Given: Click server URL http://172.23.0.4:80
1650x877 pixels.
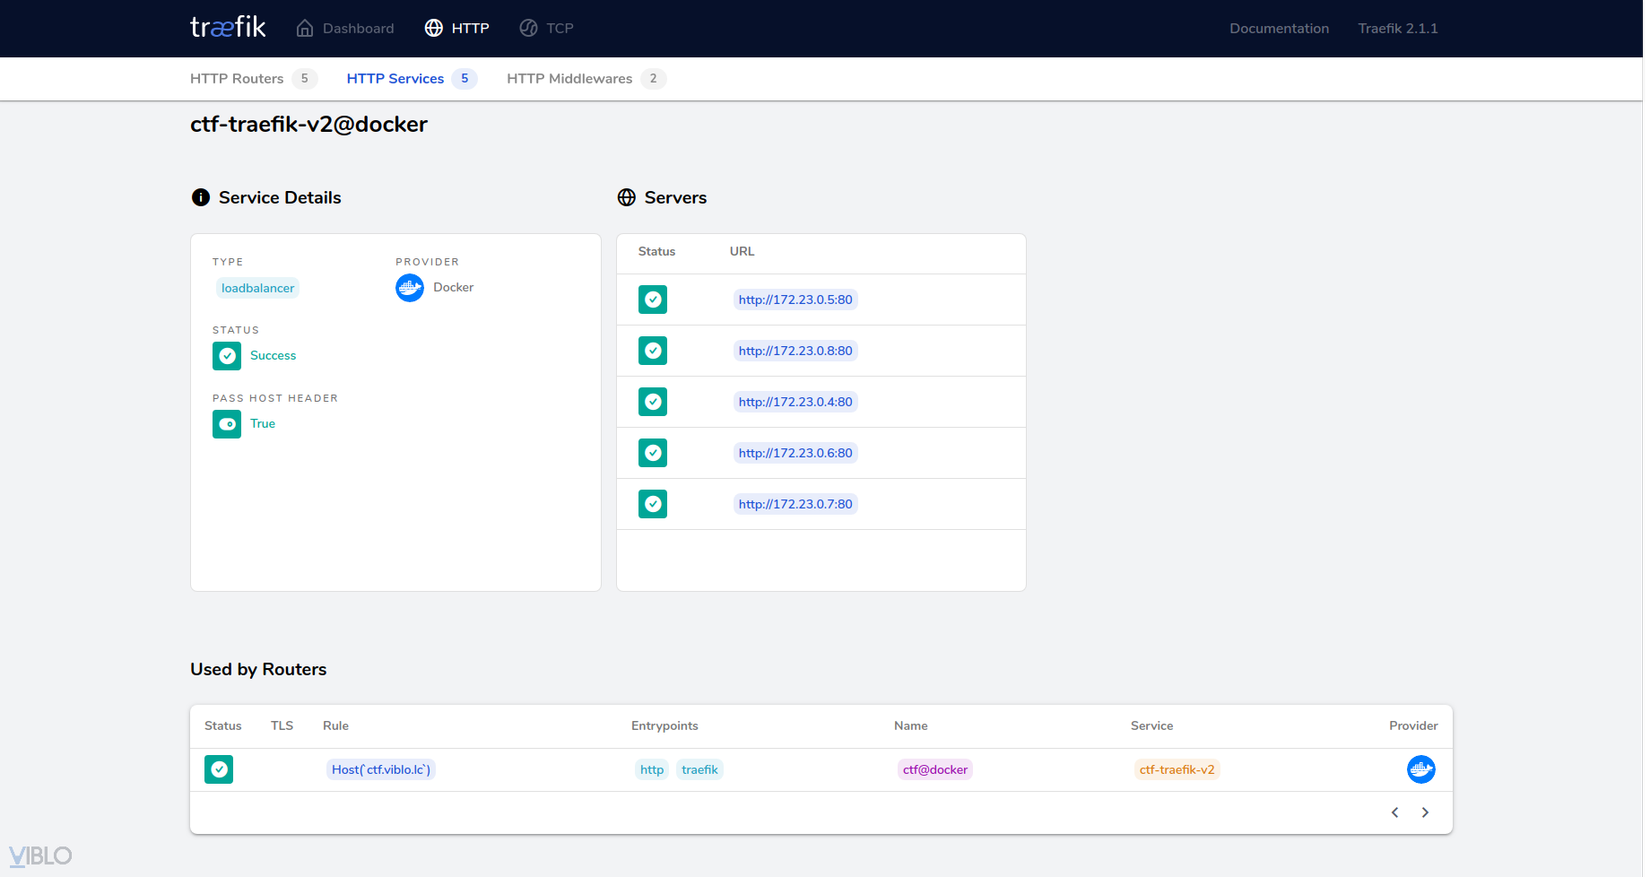Looking at the screenshot, I should pyautogui.click(x=795, y=402).
